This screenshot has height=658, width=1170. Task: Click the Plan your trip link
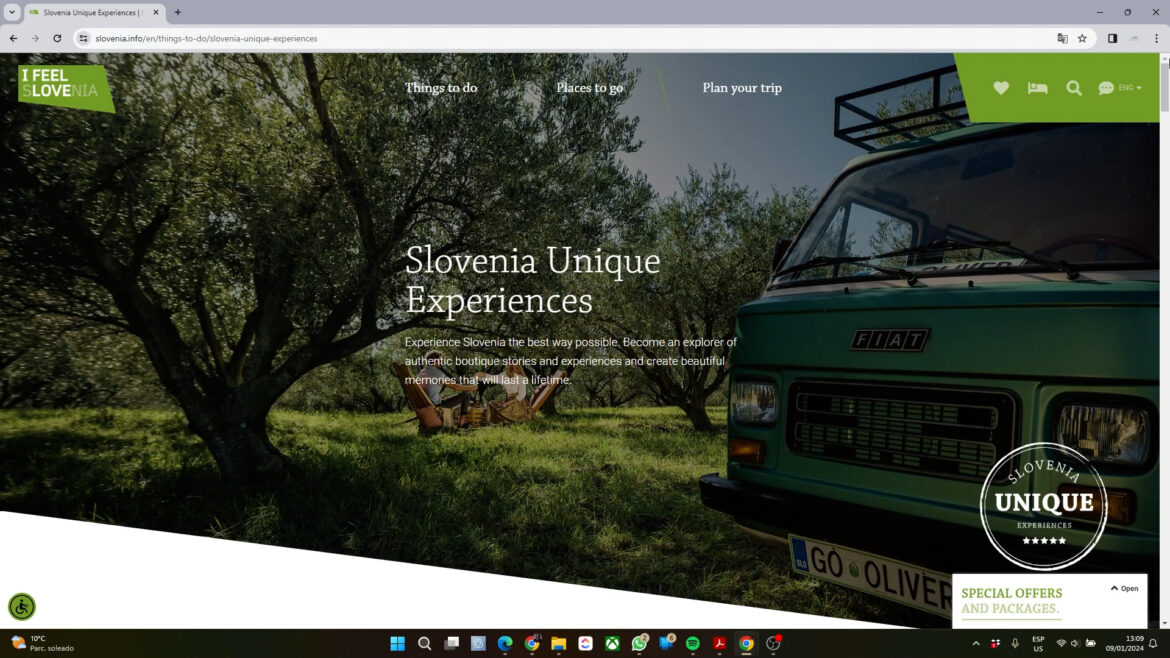coord(742,88)
